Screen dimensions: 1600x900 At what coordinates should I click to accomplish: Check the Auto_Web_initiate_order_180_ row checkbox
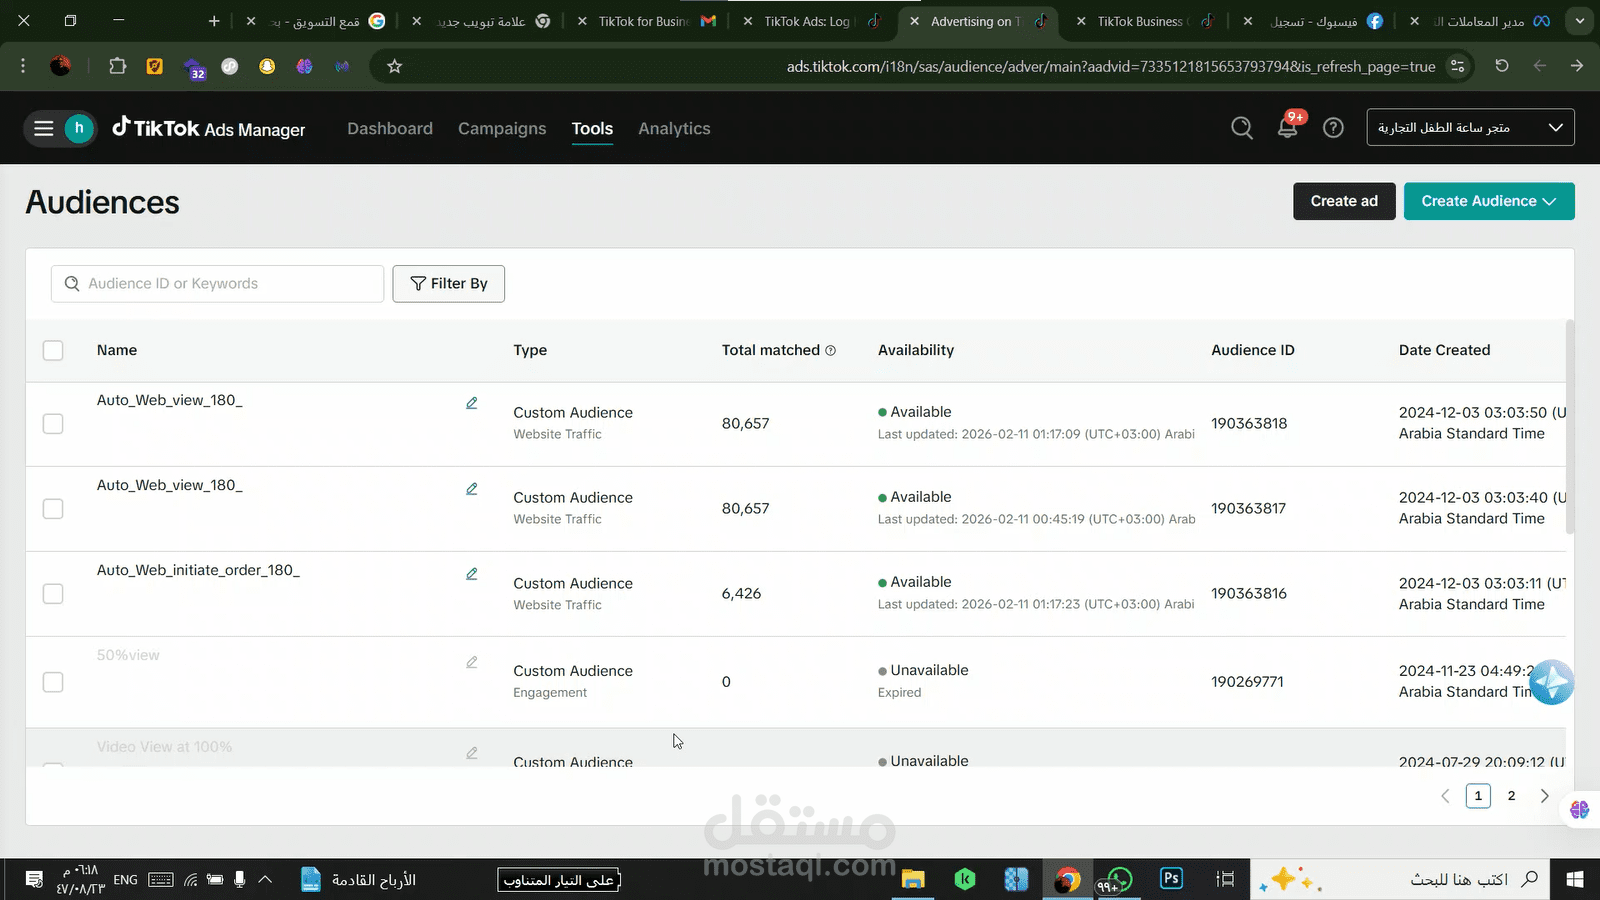click(53, 593)
